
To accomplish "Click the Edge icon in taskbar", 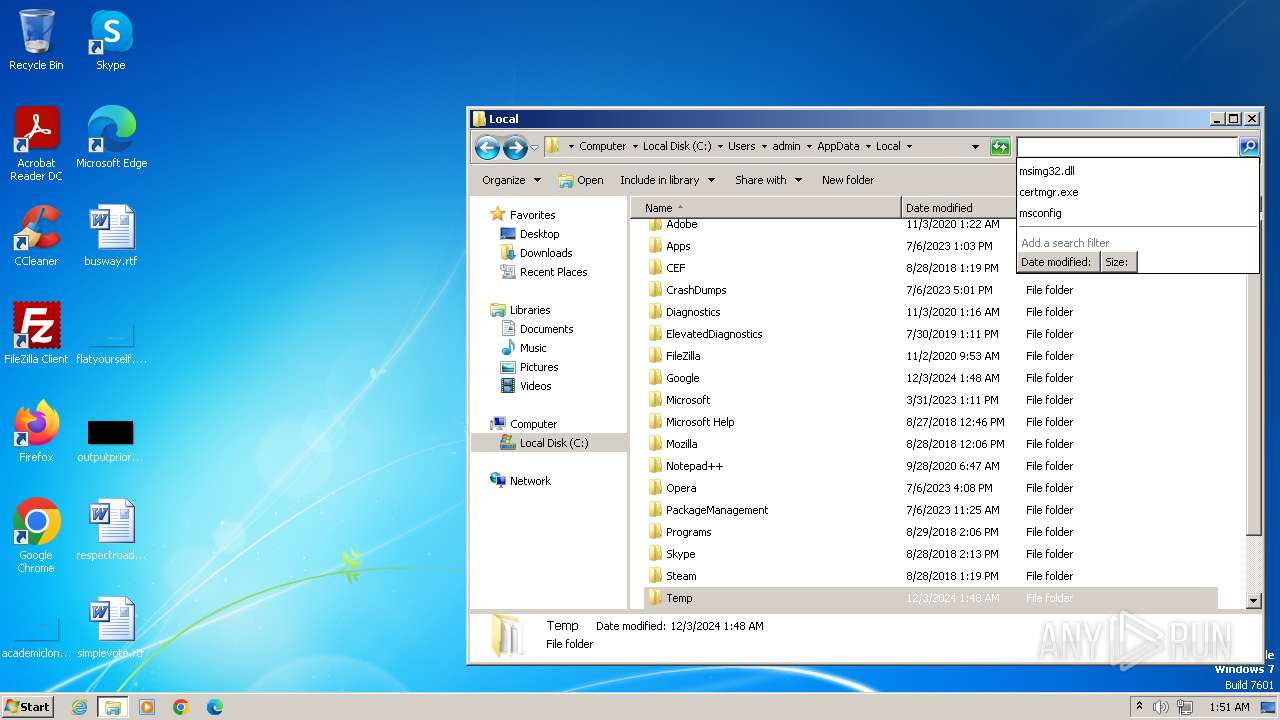I will pos(215,707).
